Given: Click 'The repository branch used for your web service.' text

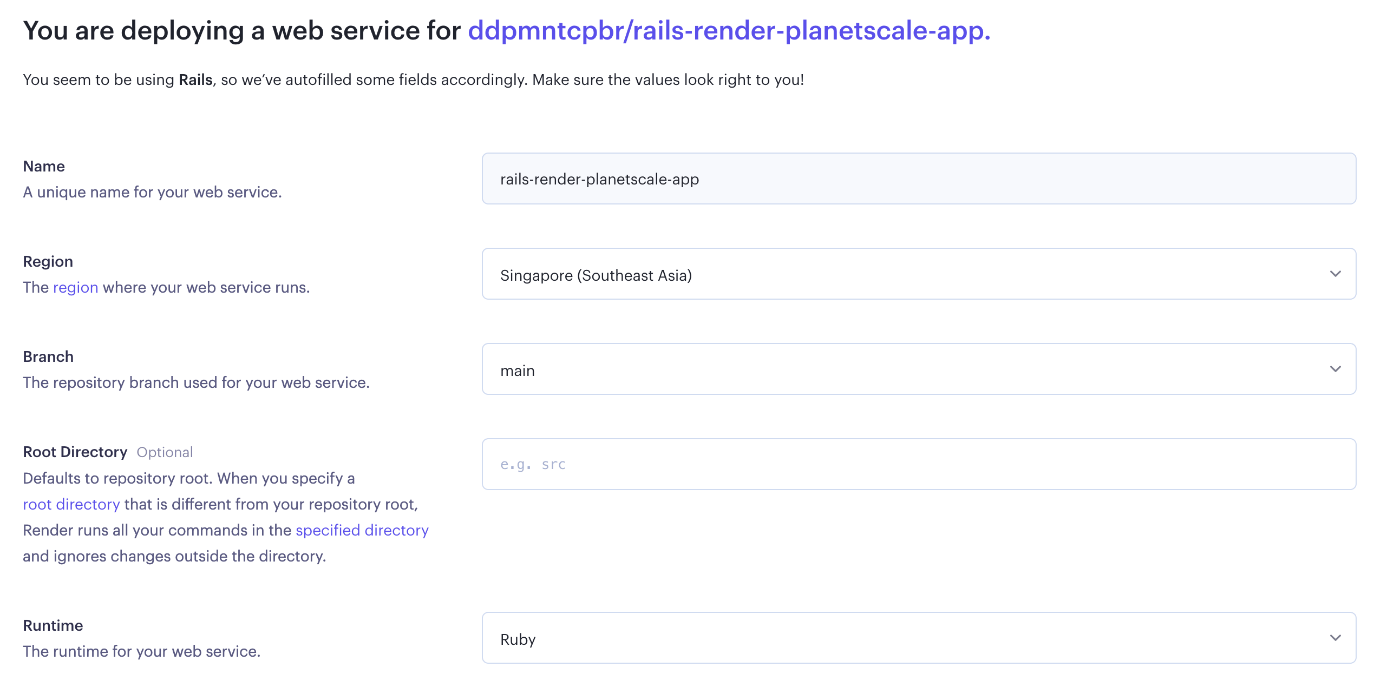Looking at the screenshot, I should pos(196,382).
